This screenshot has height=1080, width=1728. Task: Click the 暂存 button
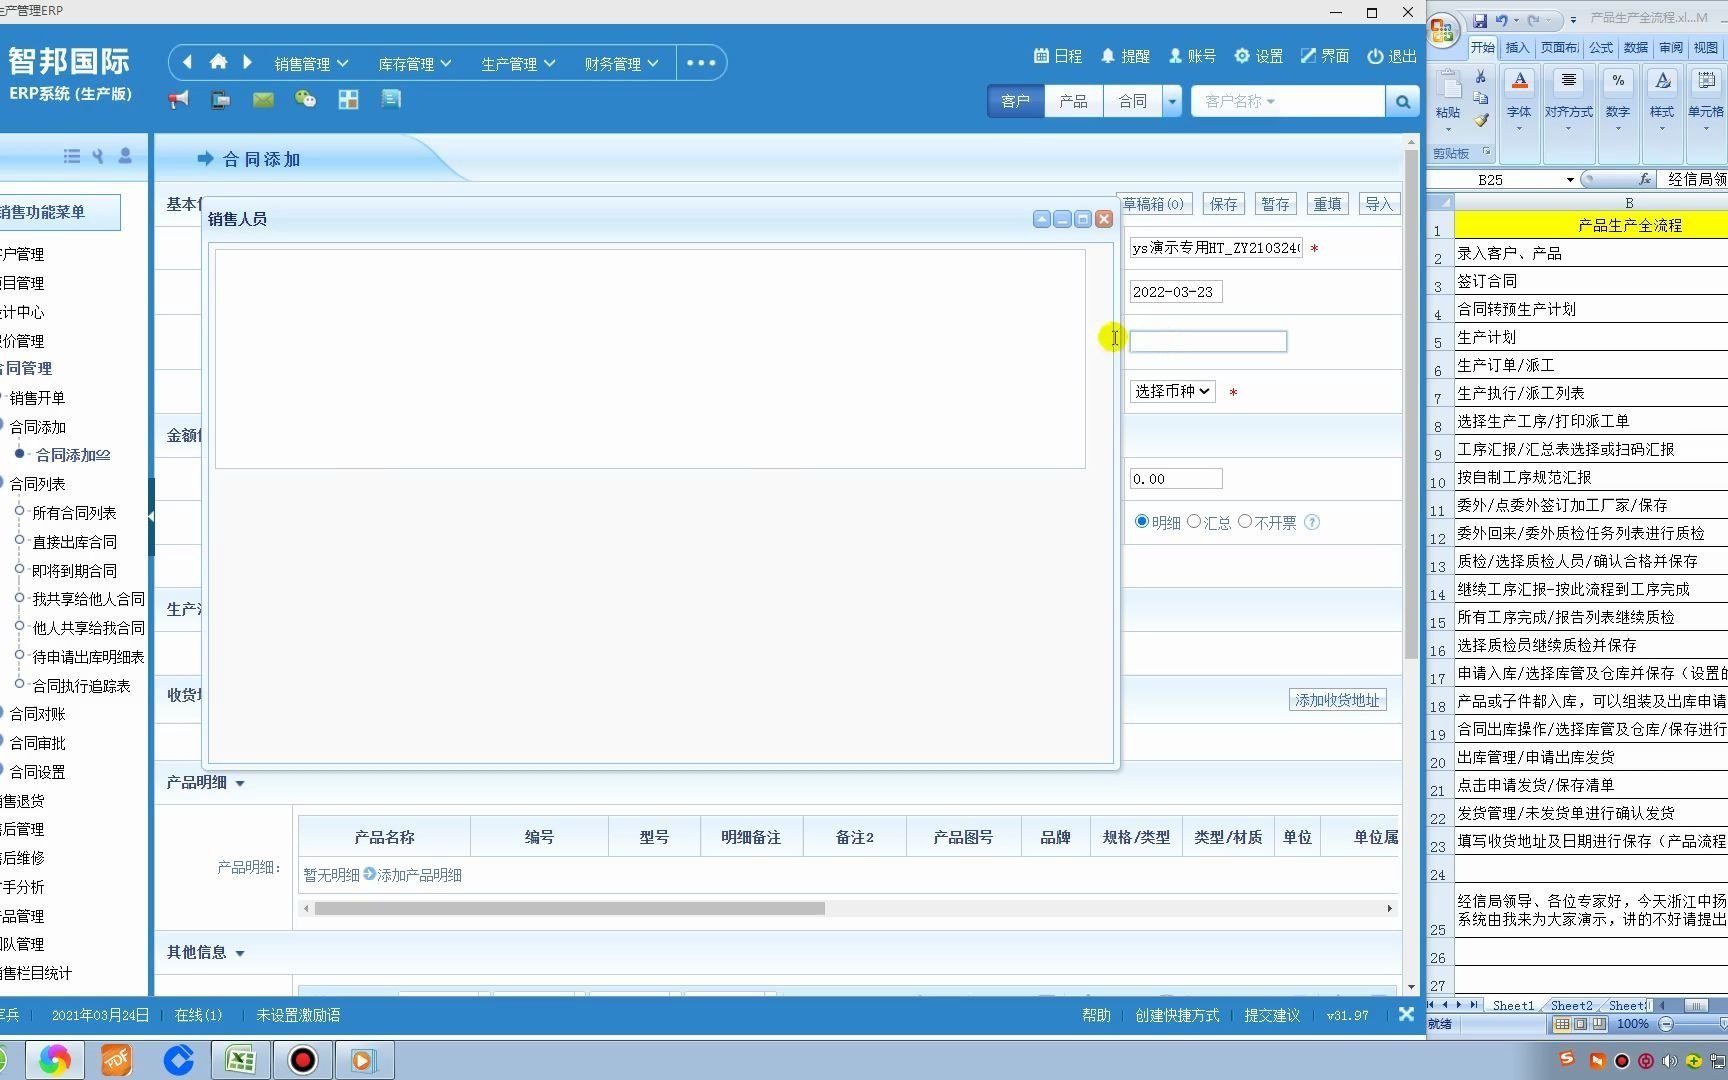click(1275, 204)
